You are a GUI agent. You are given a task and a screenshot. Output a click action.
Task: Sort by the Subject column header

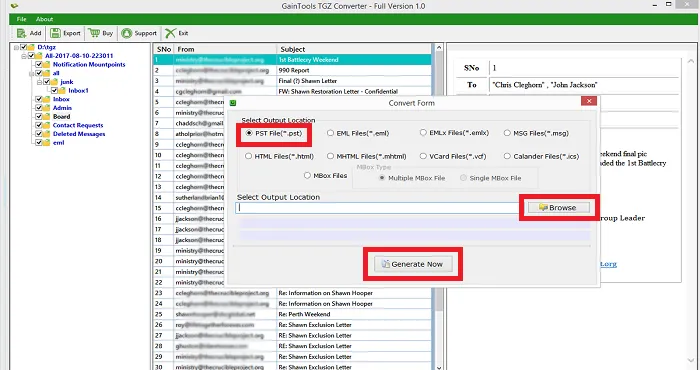click(354, 49)
